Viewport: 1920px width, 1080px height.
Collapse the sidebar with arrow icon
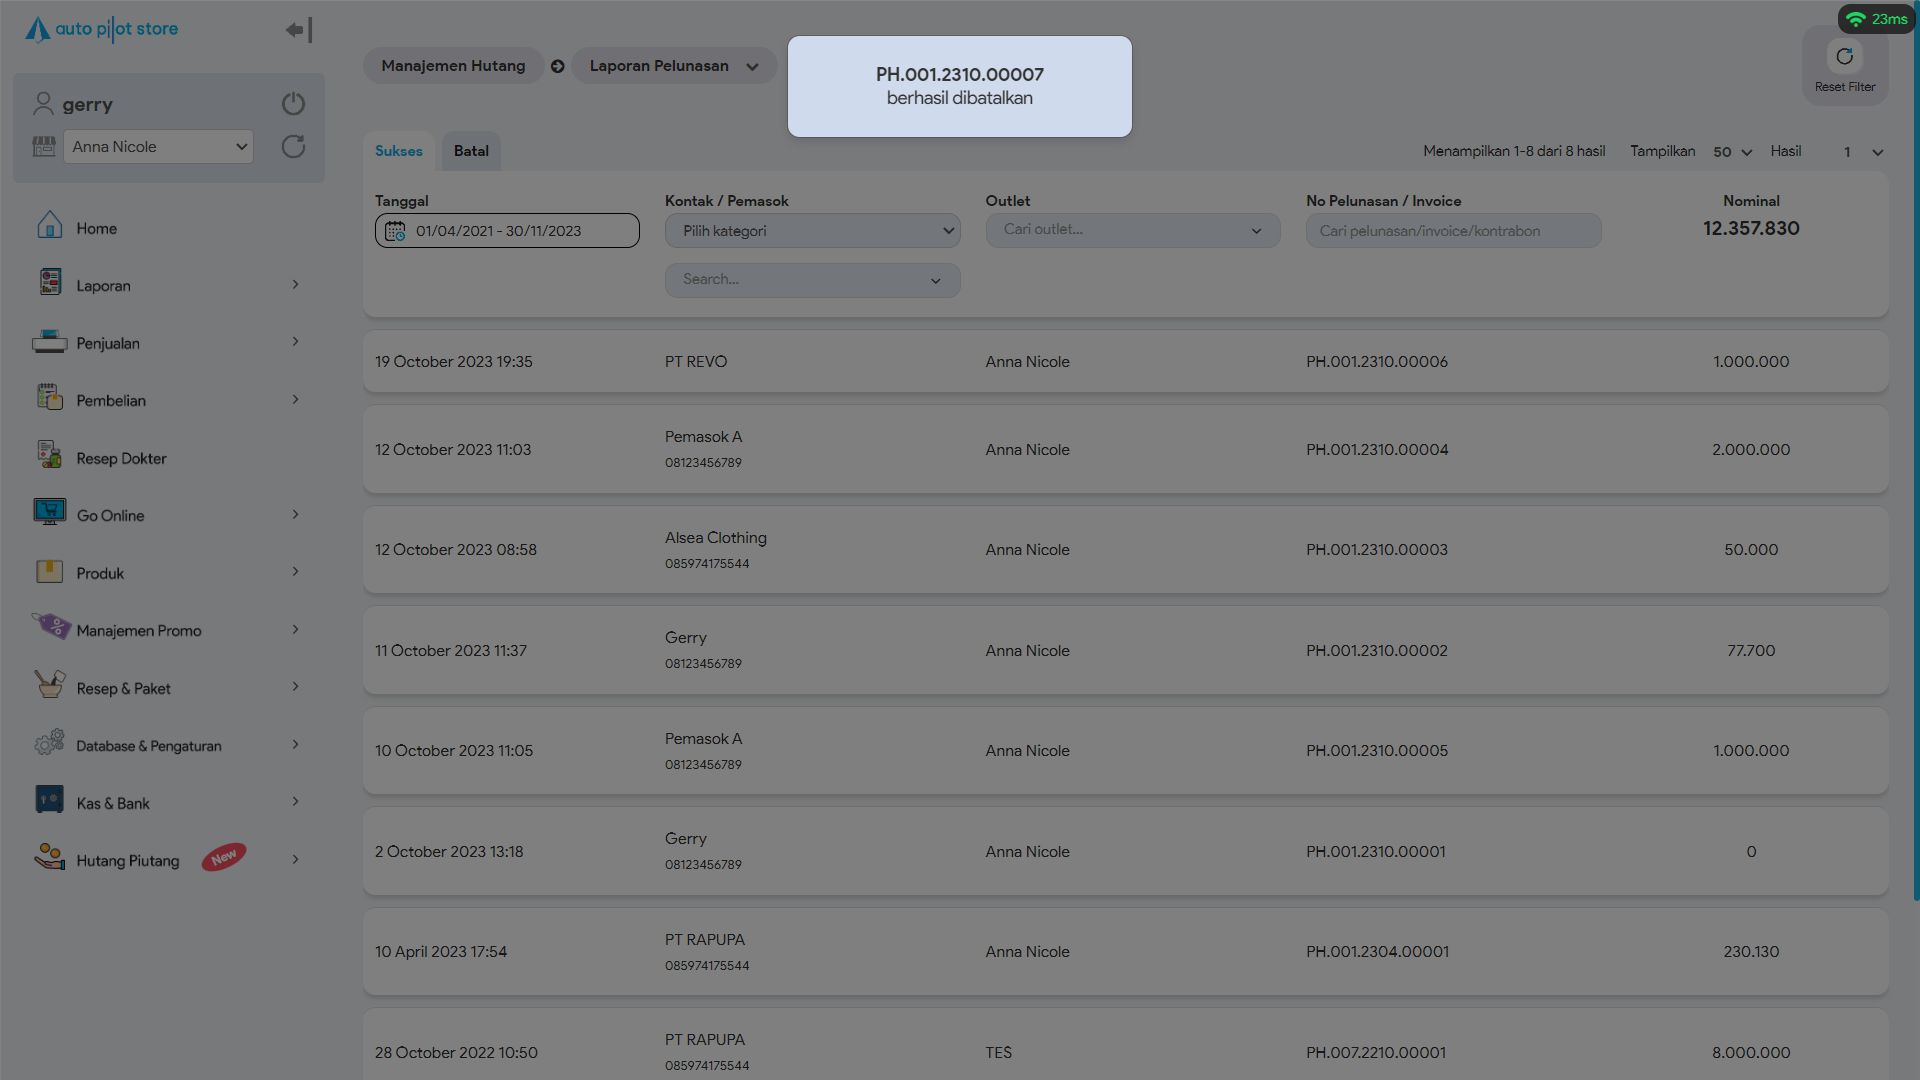point(298,30)
